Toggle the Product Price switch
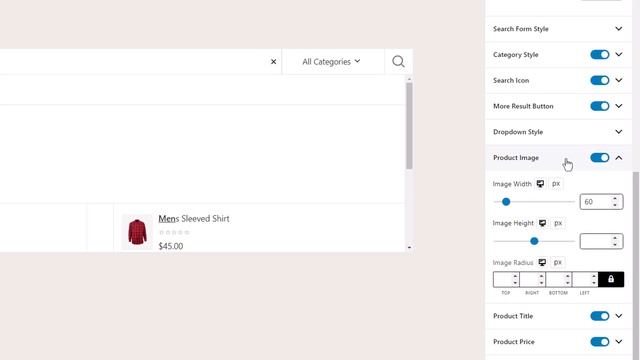Viewport: 640px width, 360px height. pyautogui.click(x=600, y=342)
